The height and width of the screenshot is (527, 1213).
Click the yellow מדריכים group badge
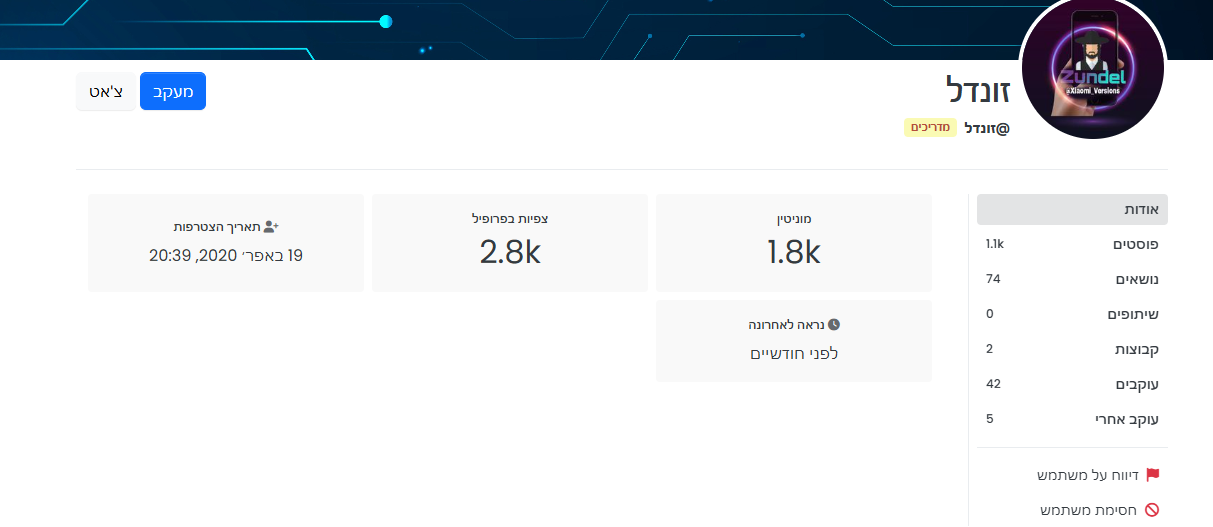click(x=931, y=128)
